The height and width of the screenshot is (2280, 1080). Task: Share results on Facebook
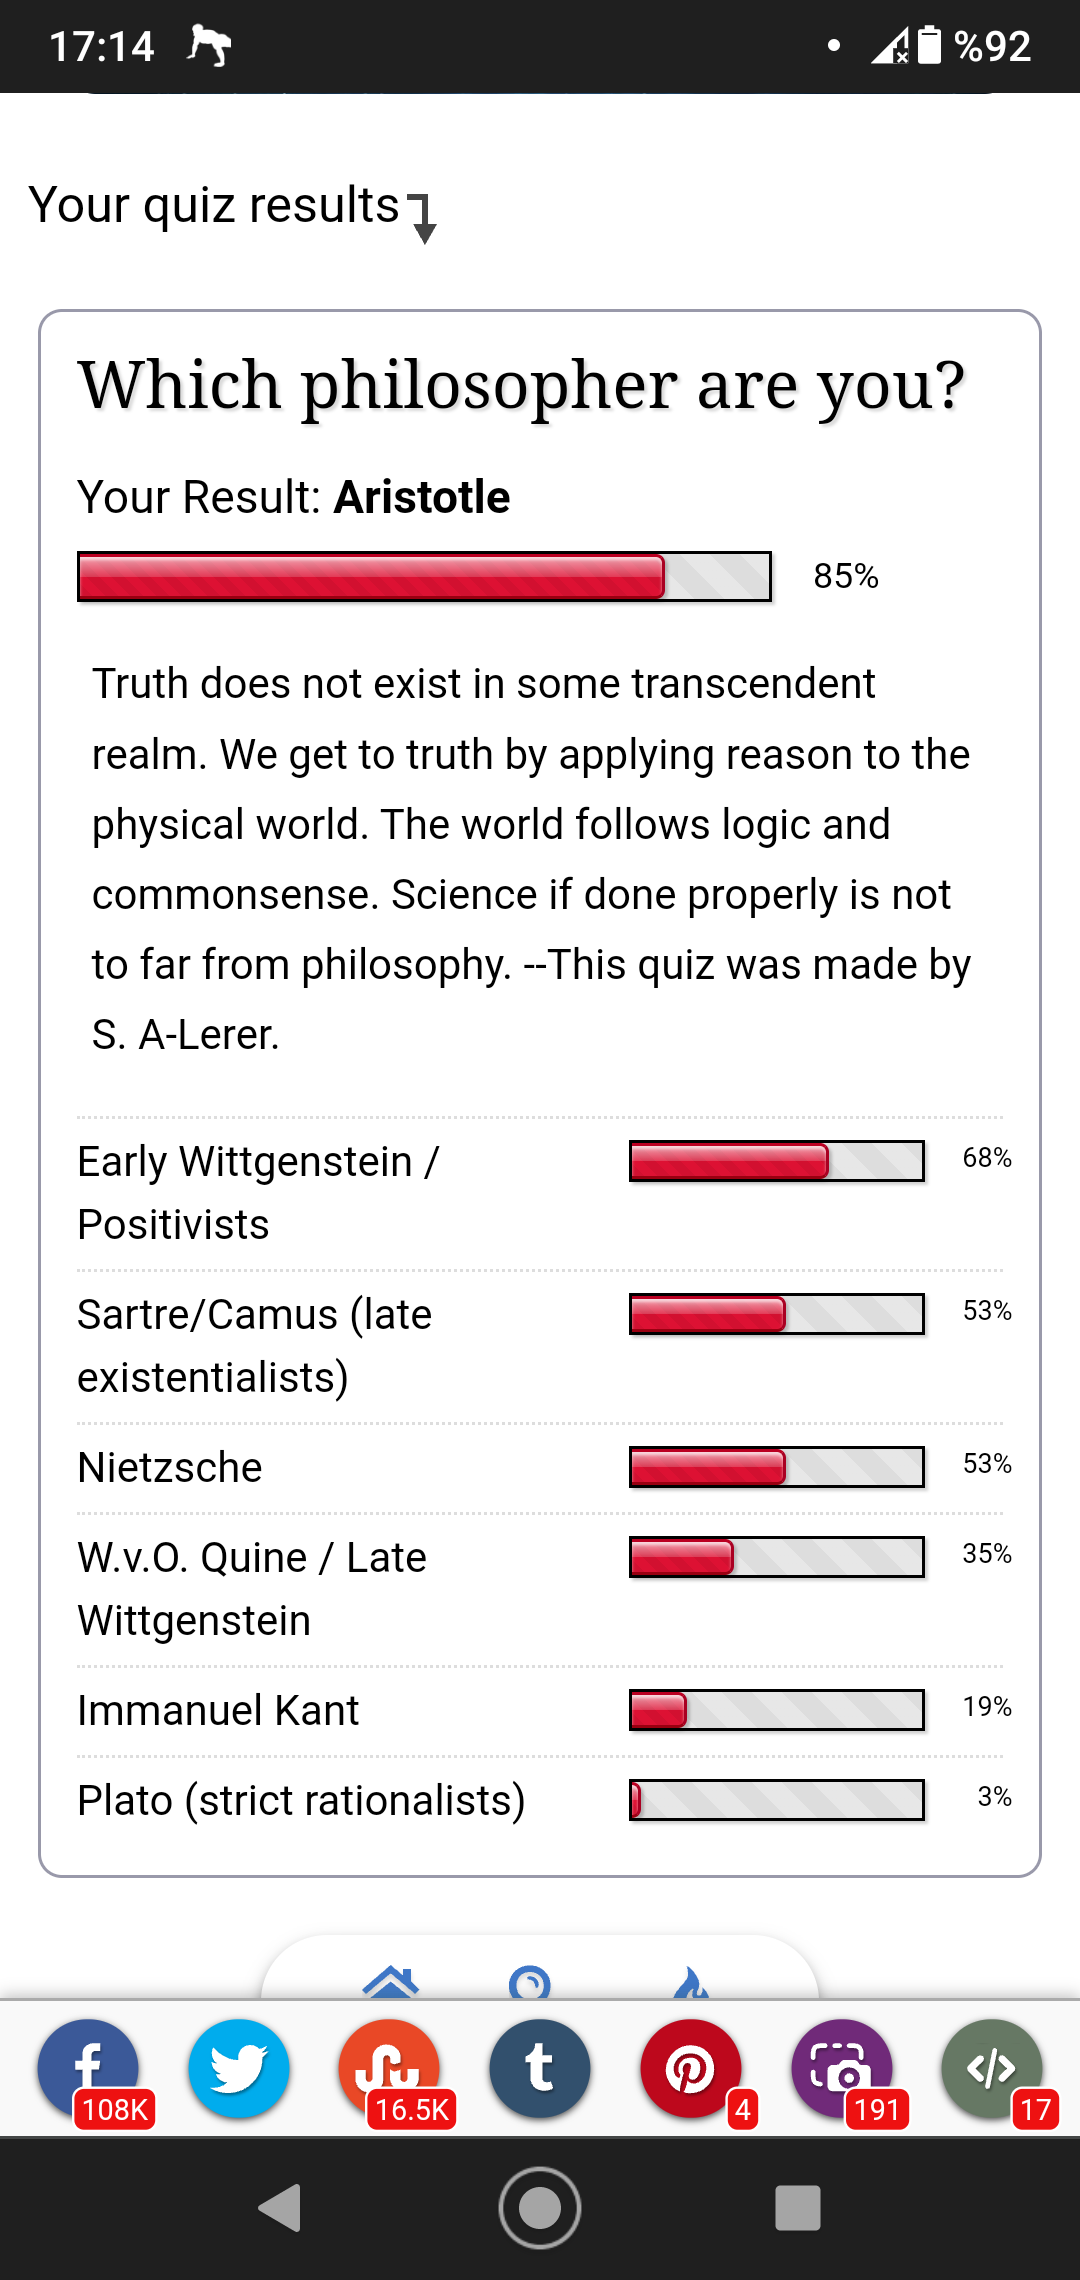pos(88,2068)
